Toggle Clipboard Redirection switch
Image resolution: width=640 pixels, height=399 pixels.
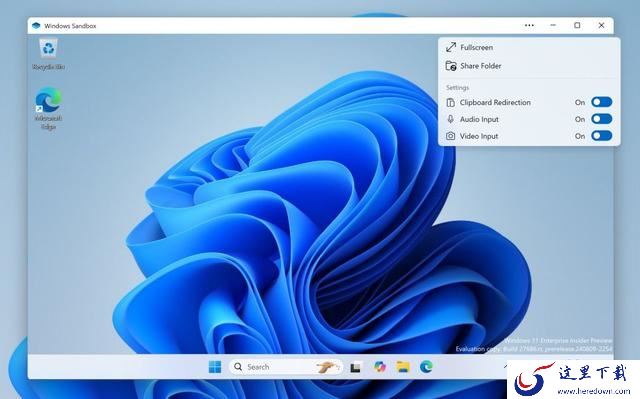pyautogui.click(x=602, y=102)
